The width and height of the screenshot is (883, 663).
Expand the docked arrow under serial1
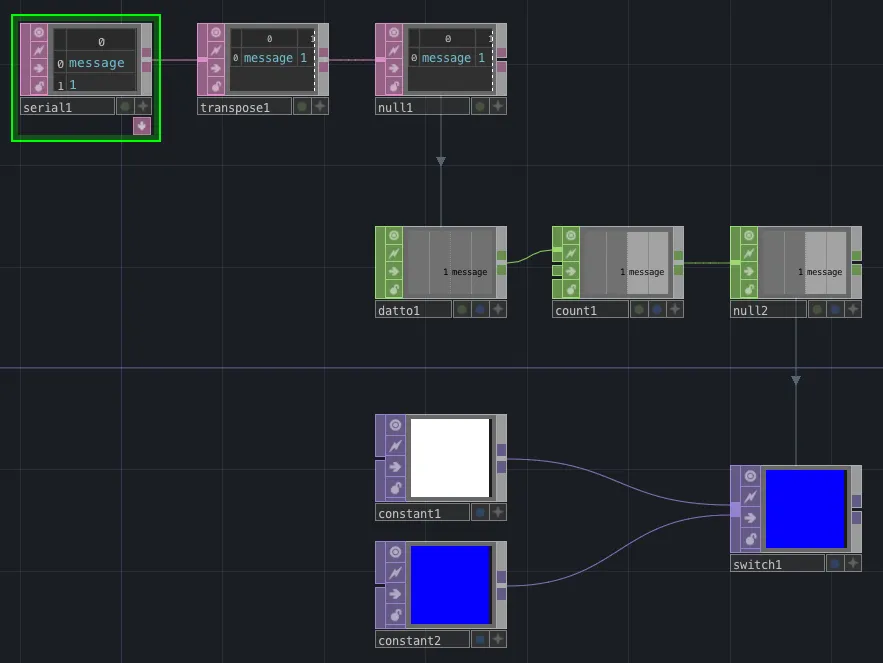[x=142, y=126]
